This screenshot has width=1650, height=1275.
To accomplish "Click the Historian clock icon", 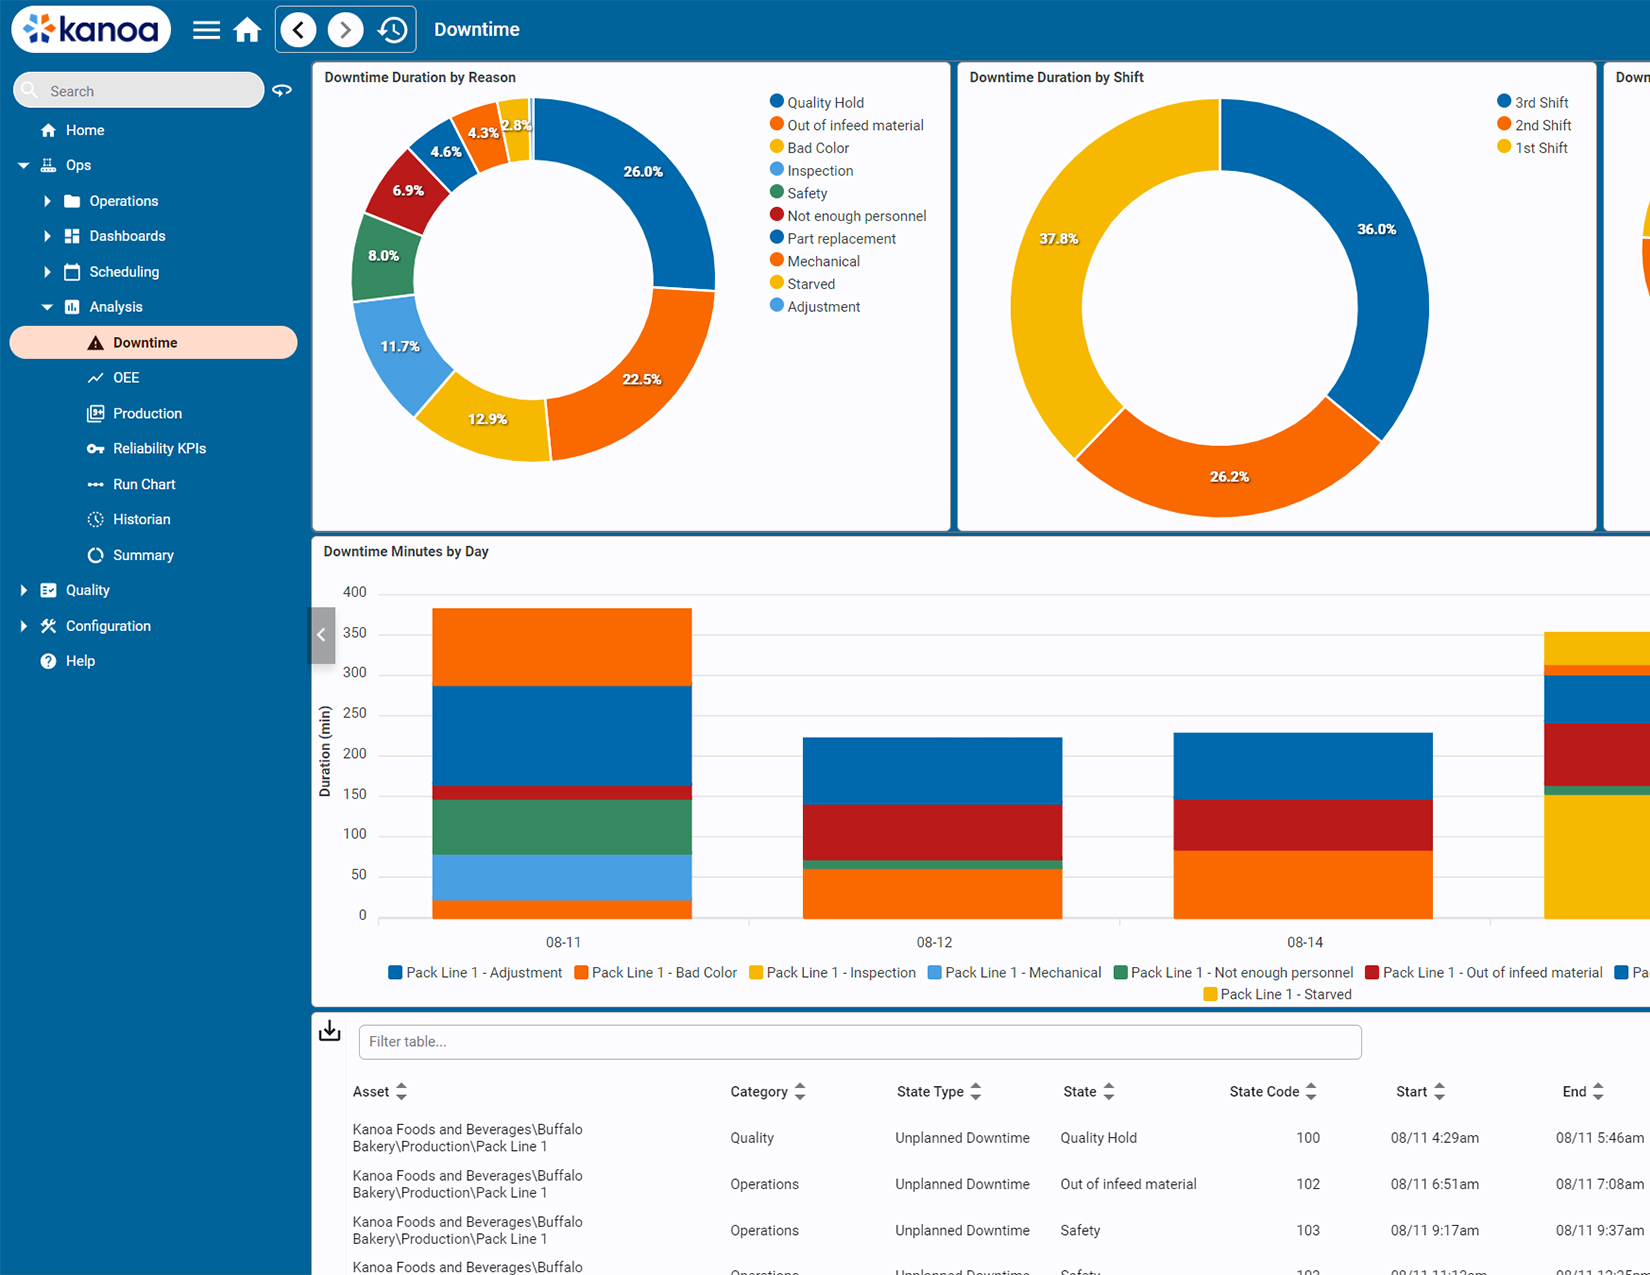I will [x=96, y=519].
